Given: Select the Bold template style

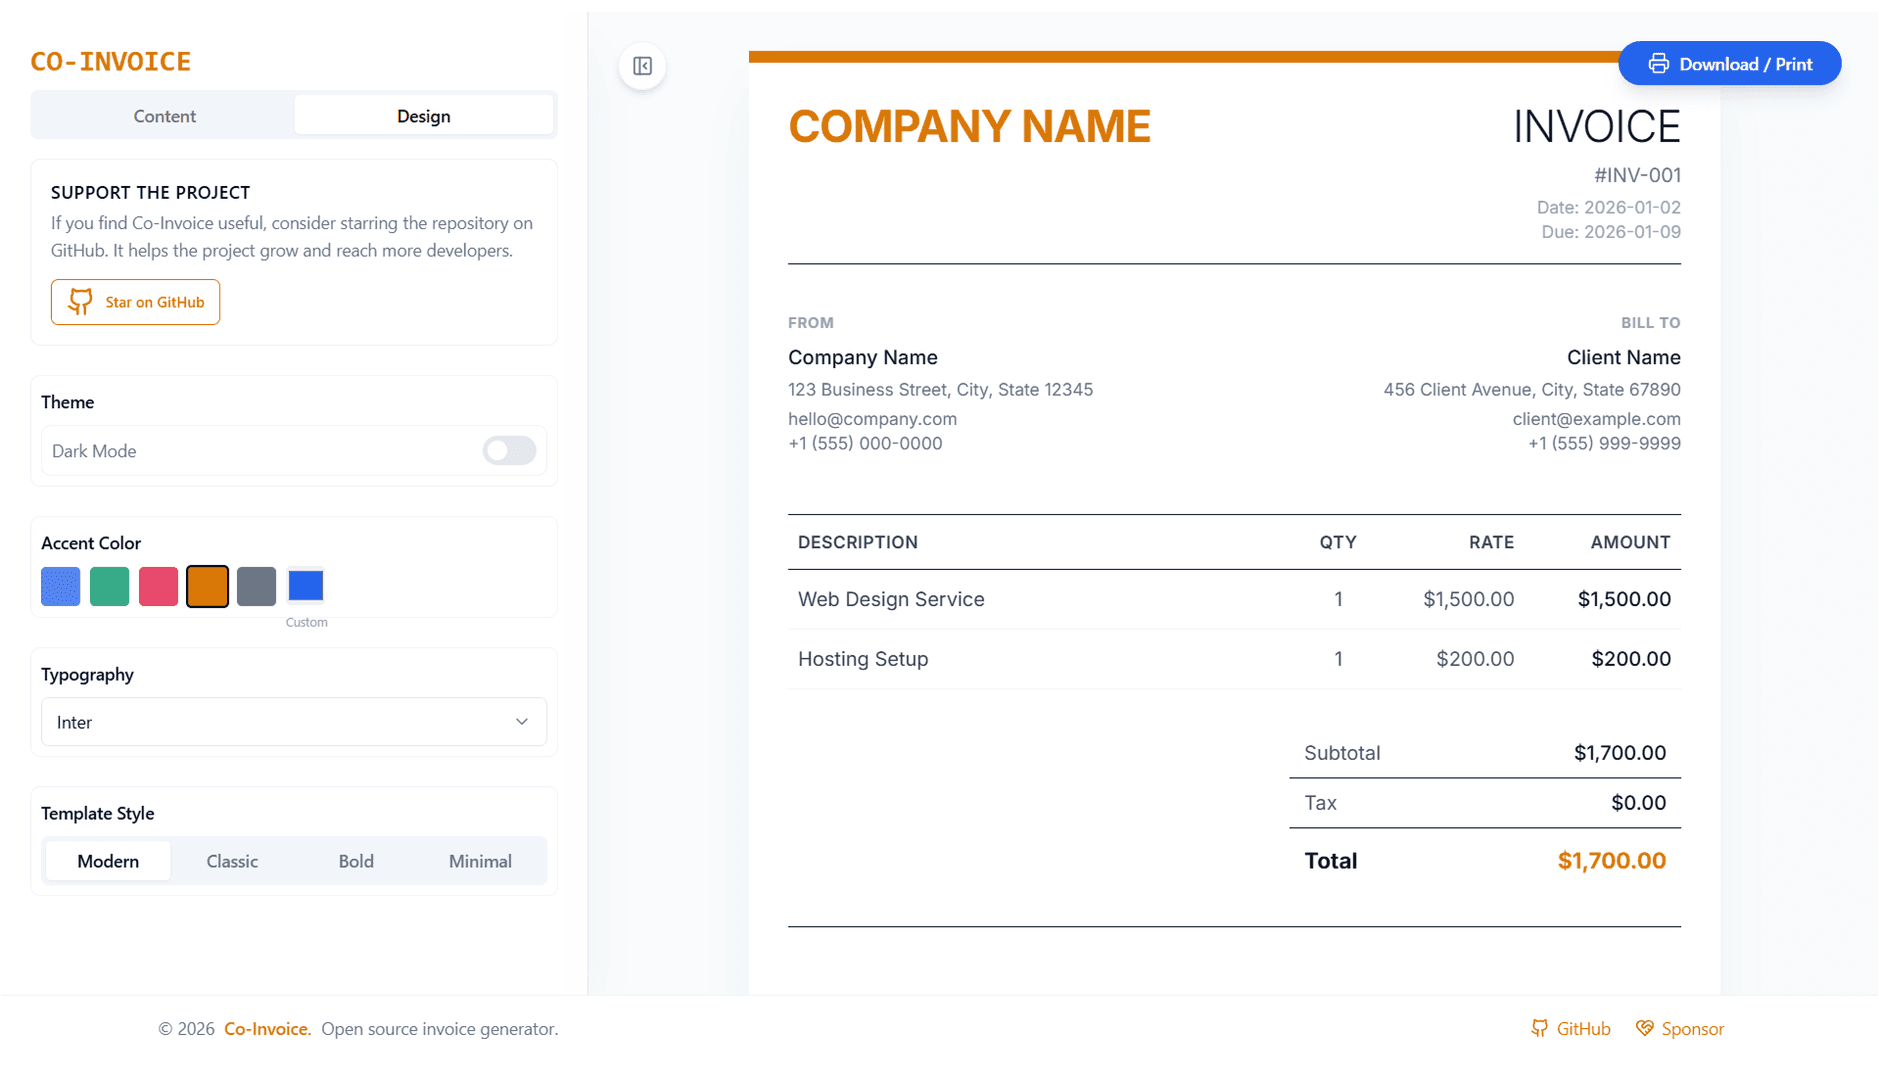Looking at the screenshot, I should click(356, 860).
